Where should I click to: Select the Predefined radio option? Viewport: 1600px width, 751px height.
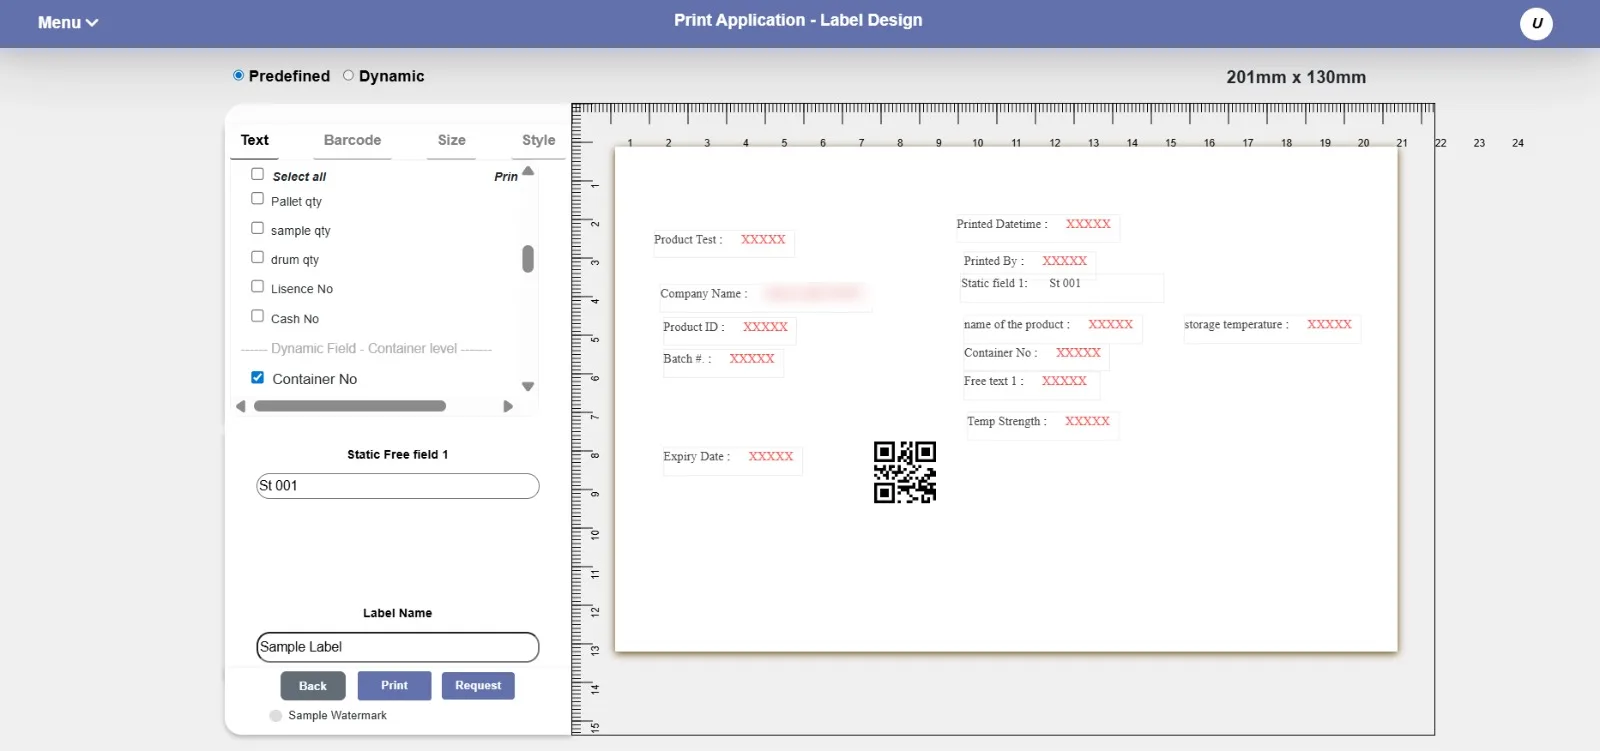(x=238, y=75)
